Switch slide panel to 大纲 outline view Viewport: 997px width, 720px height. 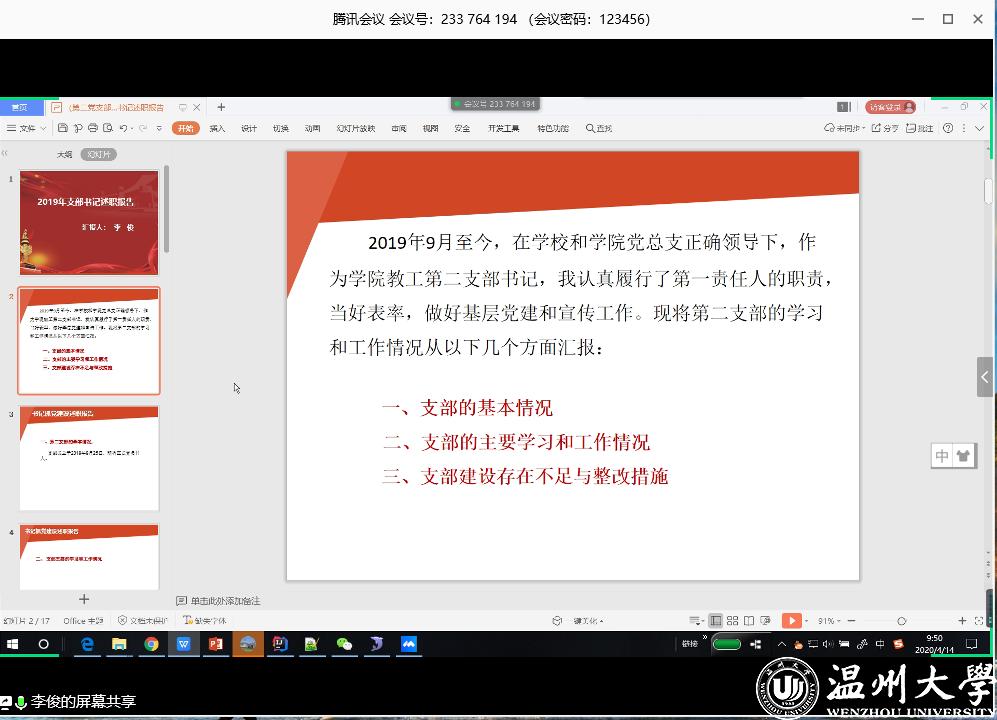tap(64, 154)
